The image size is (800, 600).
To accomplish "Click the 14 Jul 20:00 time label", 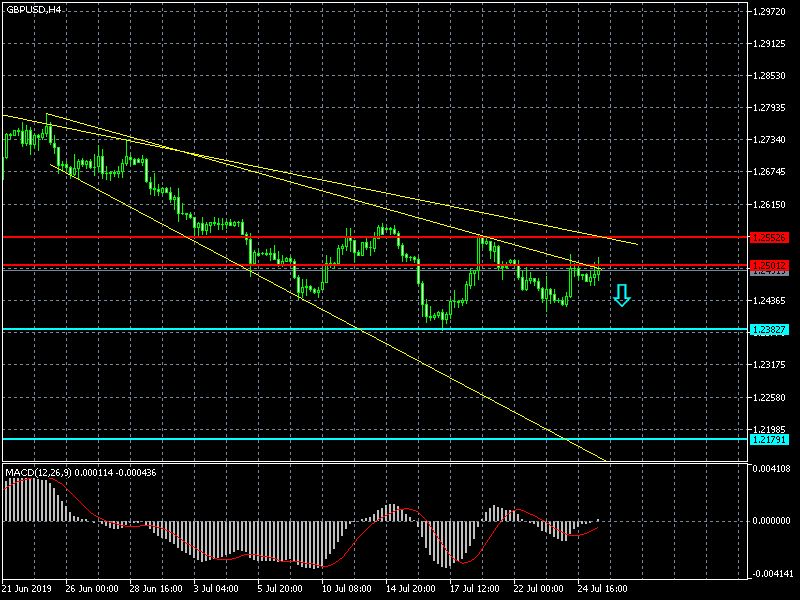I will pos(411,588).
